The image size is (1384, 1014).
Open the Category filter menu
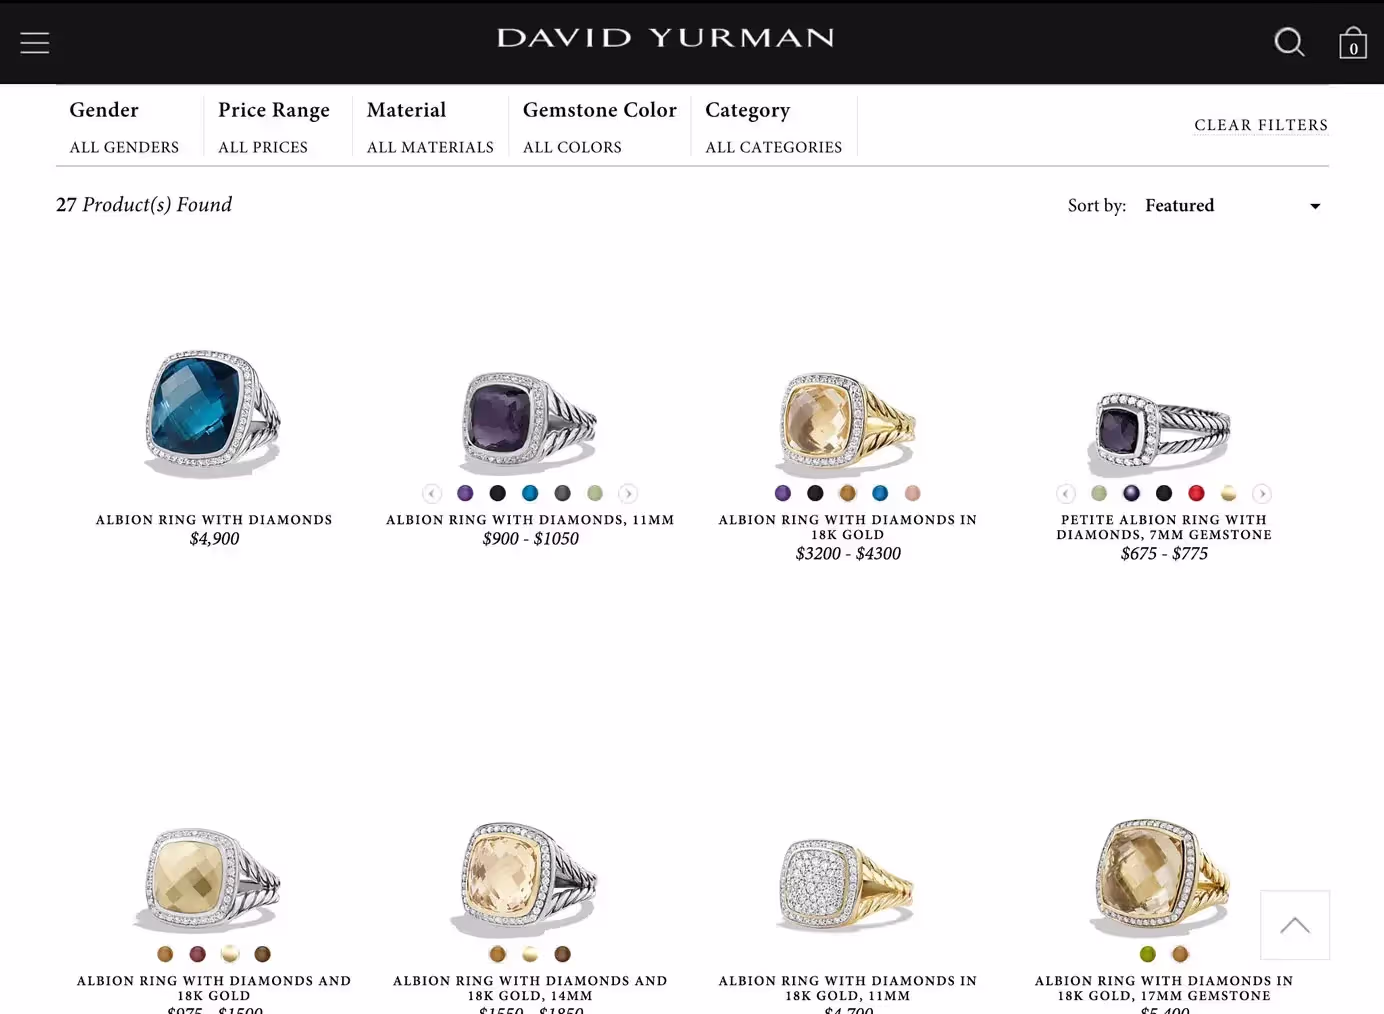(x=774, y=127)
